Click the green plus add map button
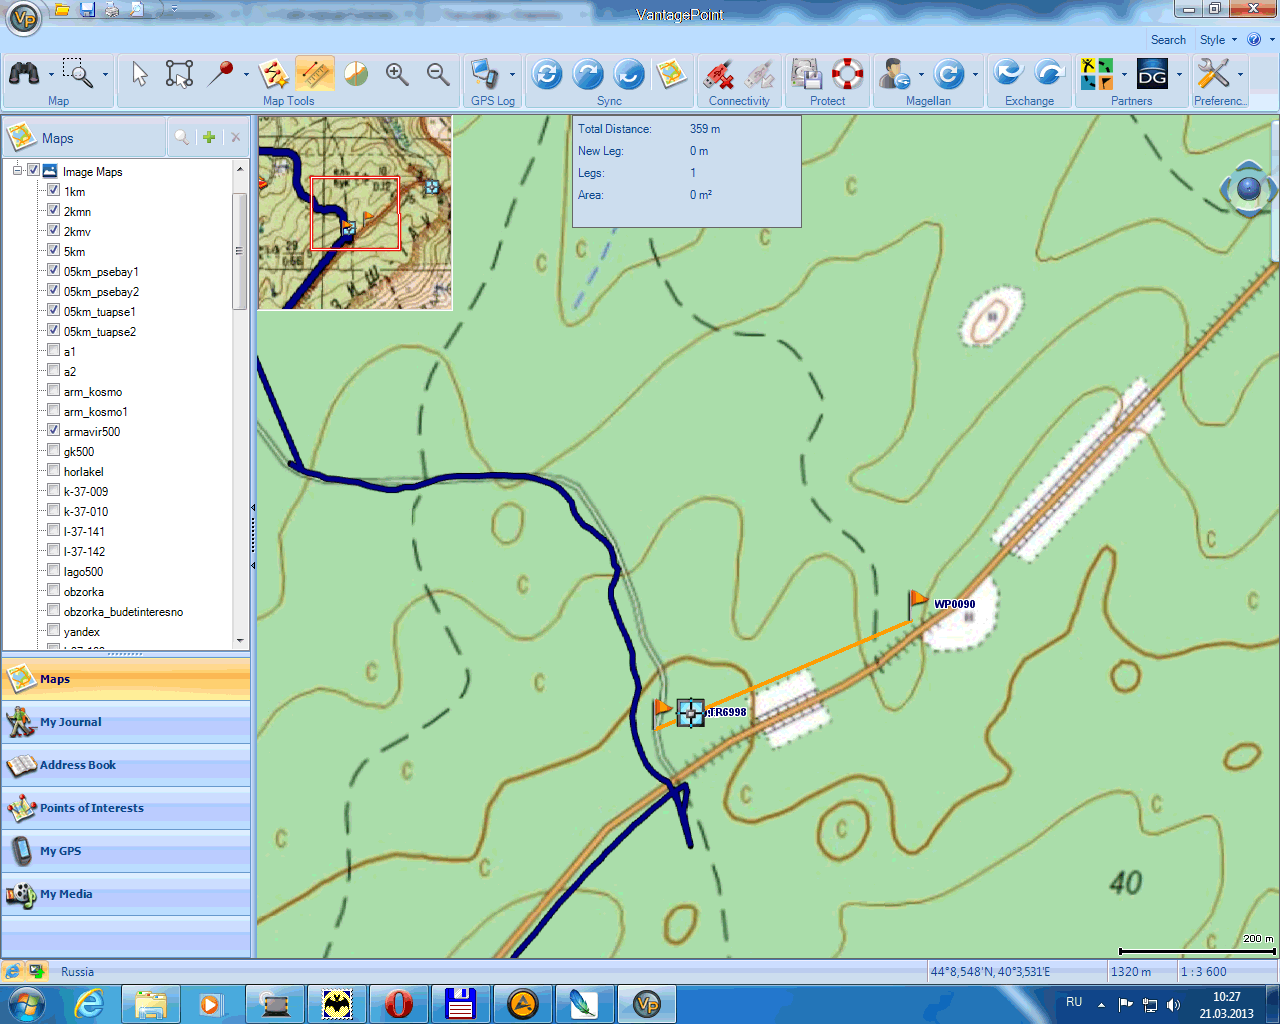This screenshot has width=1280, height=1024. coord(209,138)
